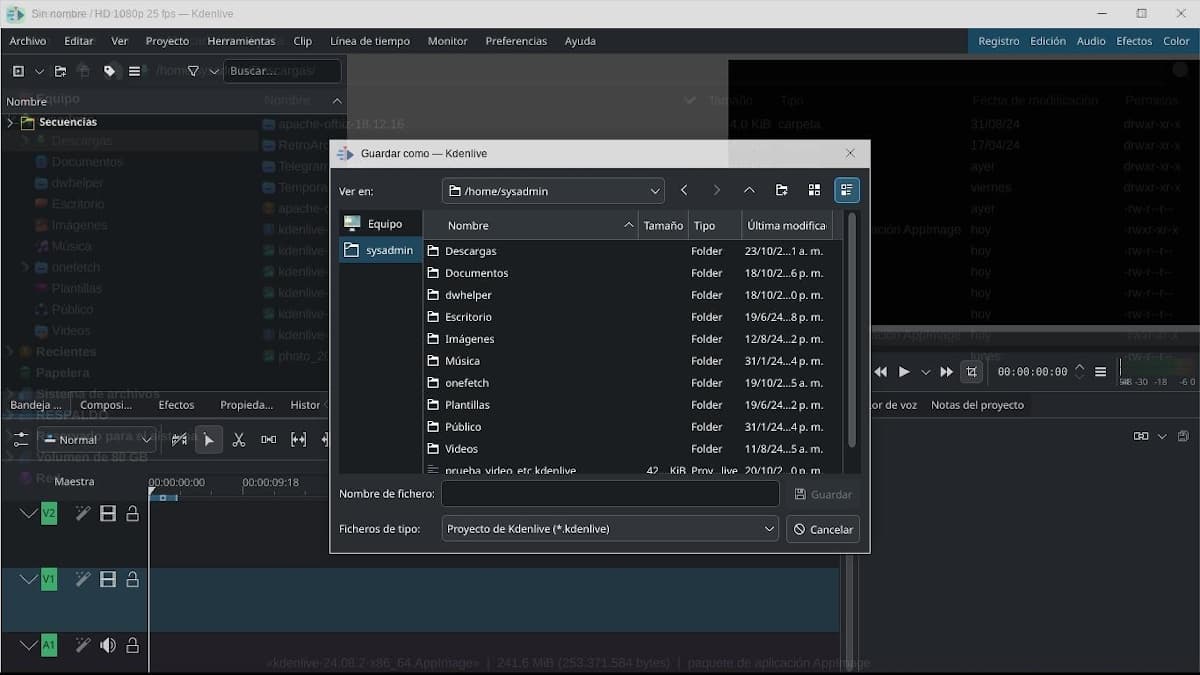
Task: Open the Proyecto menu
Action: 167,41
